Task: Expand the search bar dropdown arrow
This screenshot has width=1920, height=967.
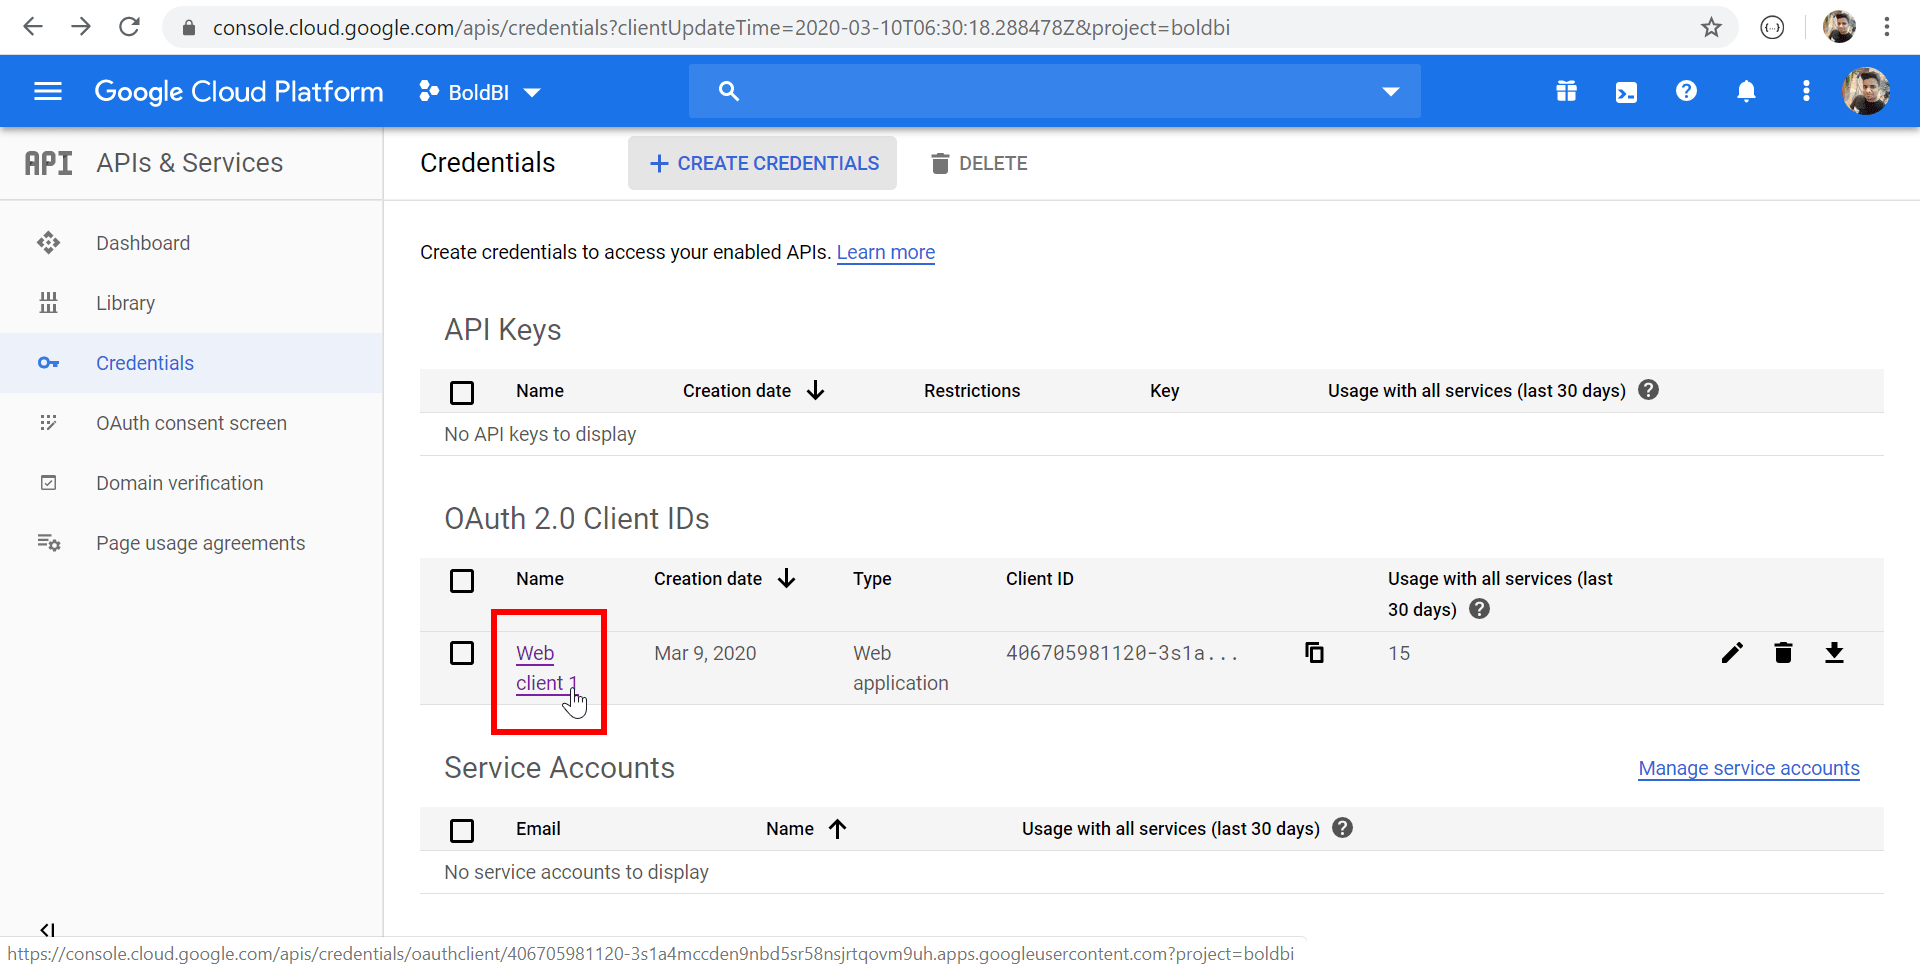Action: (x=1391, y=91)
